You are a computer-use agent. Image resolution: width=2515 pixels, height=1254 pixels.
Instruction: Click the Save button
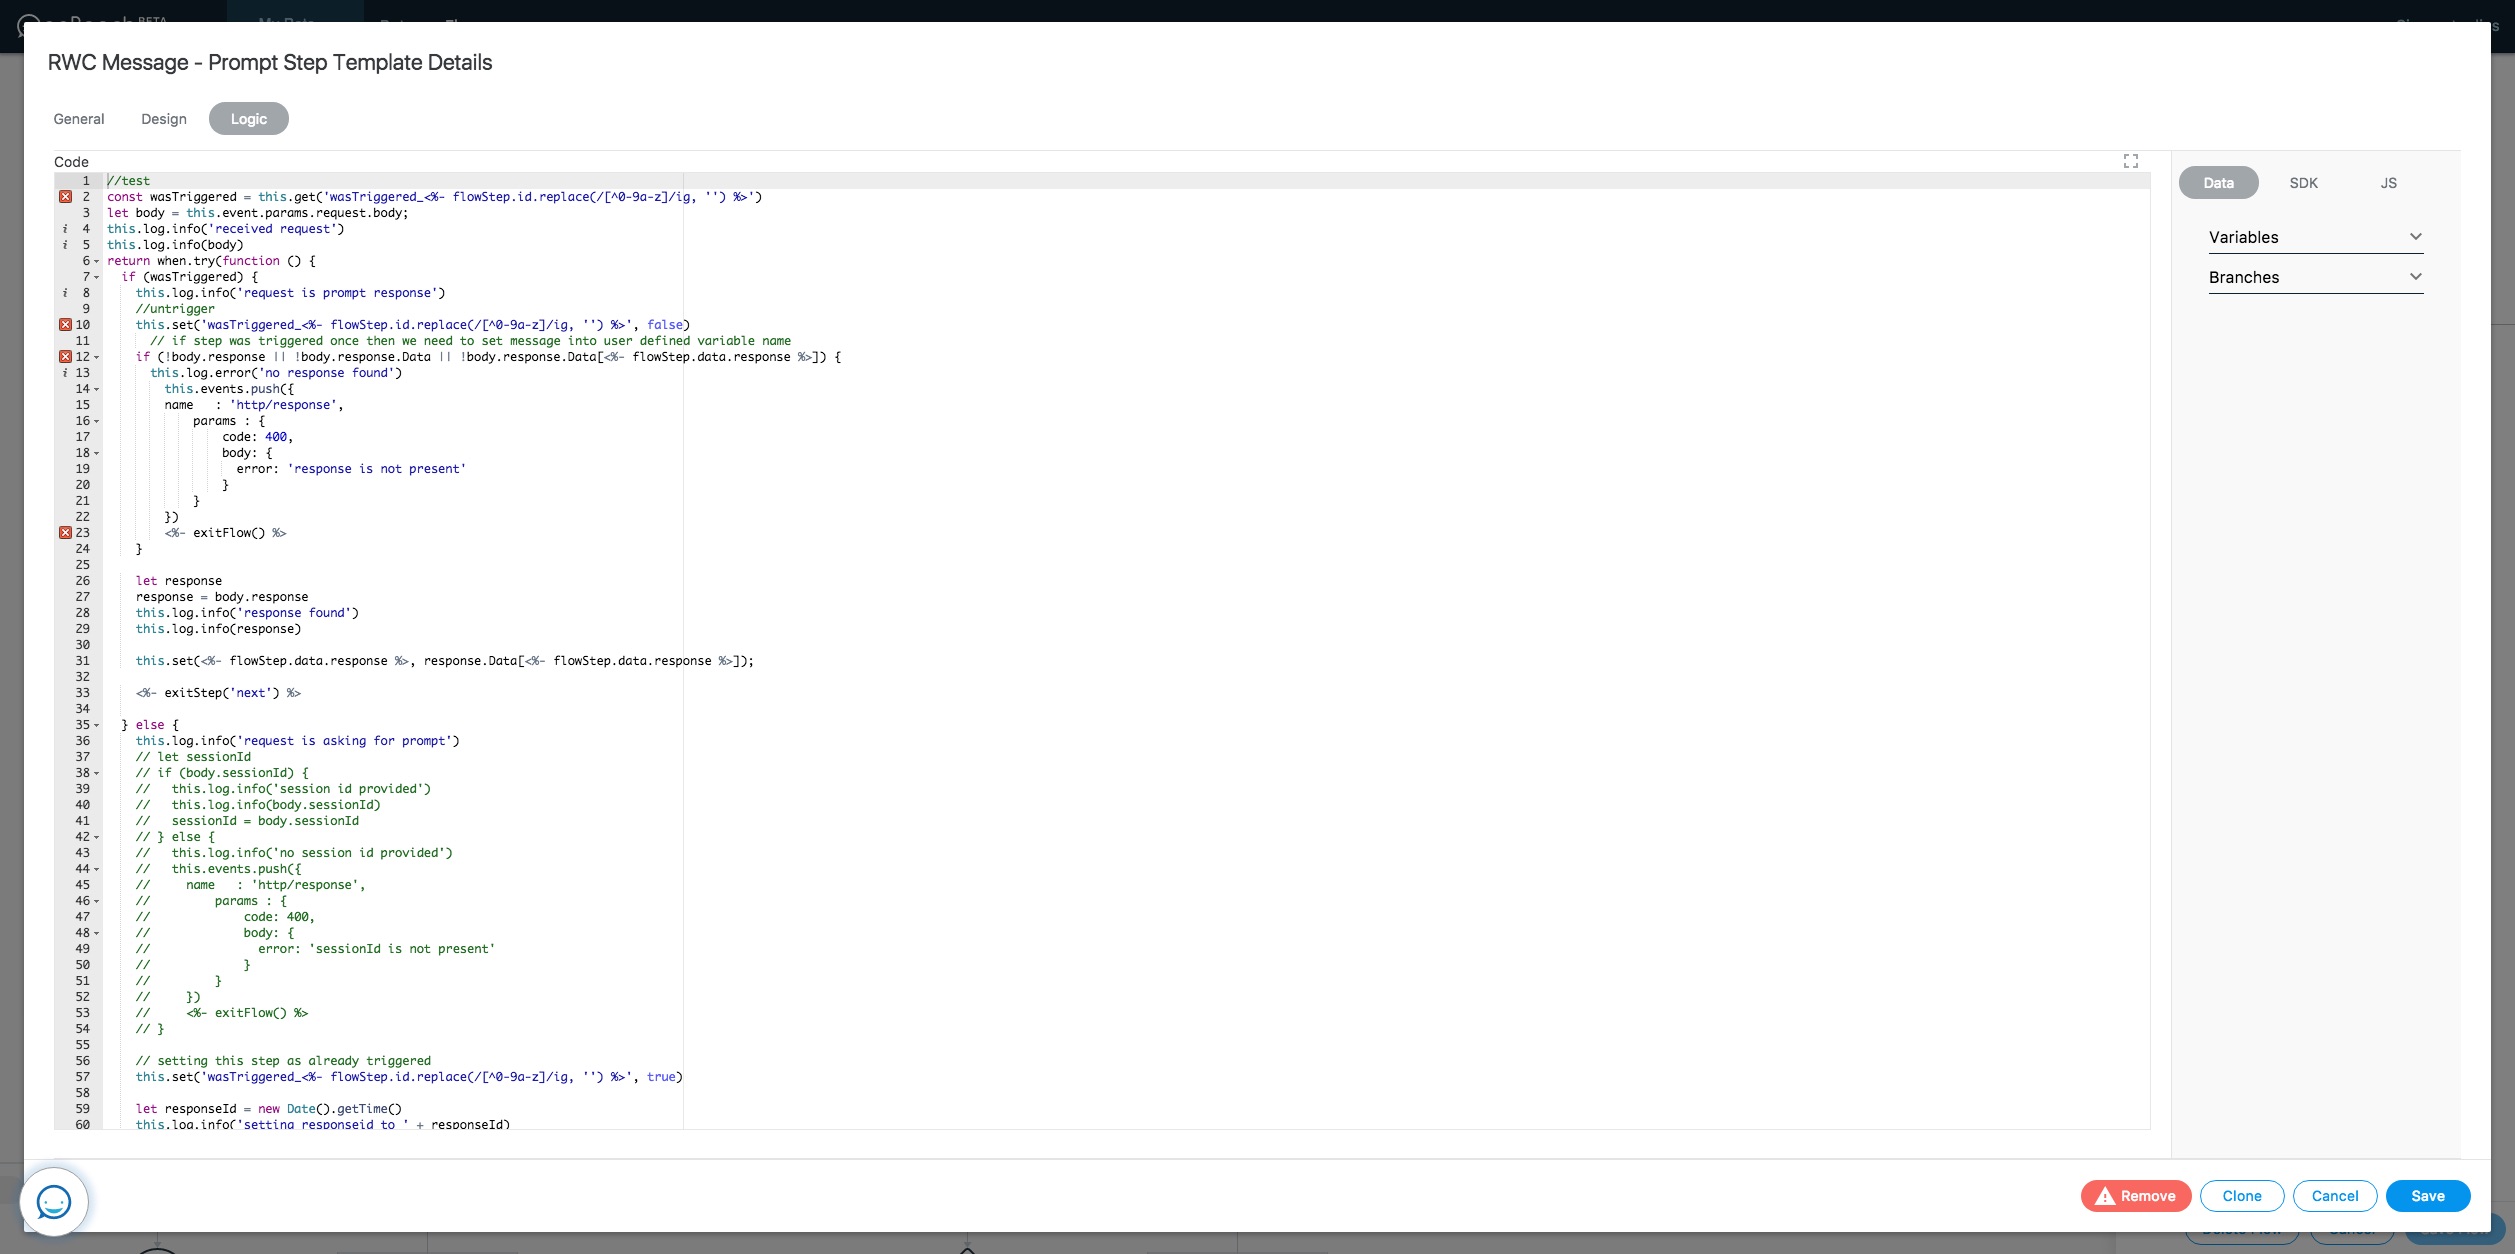coord(2427,1196)
